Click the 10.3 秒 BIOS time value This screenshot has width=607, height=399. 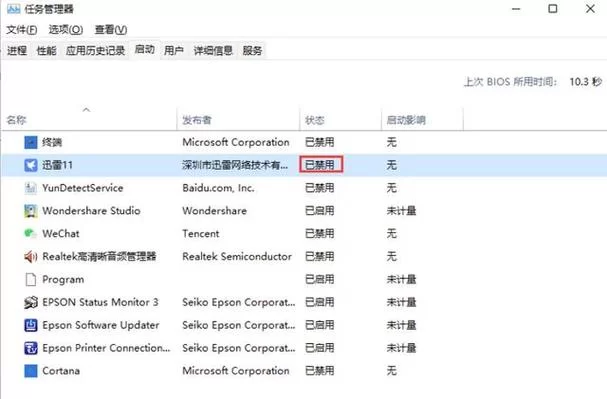[x=585, y=82]
